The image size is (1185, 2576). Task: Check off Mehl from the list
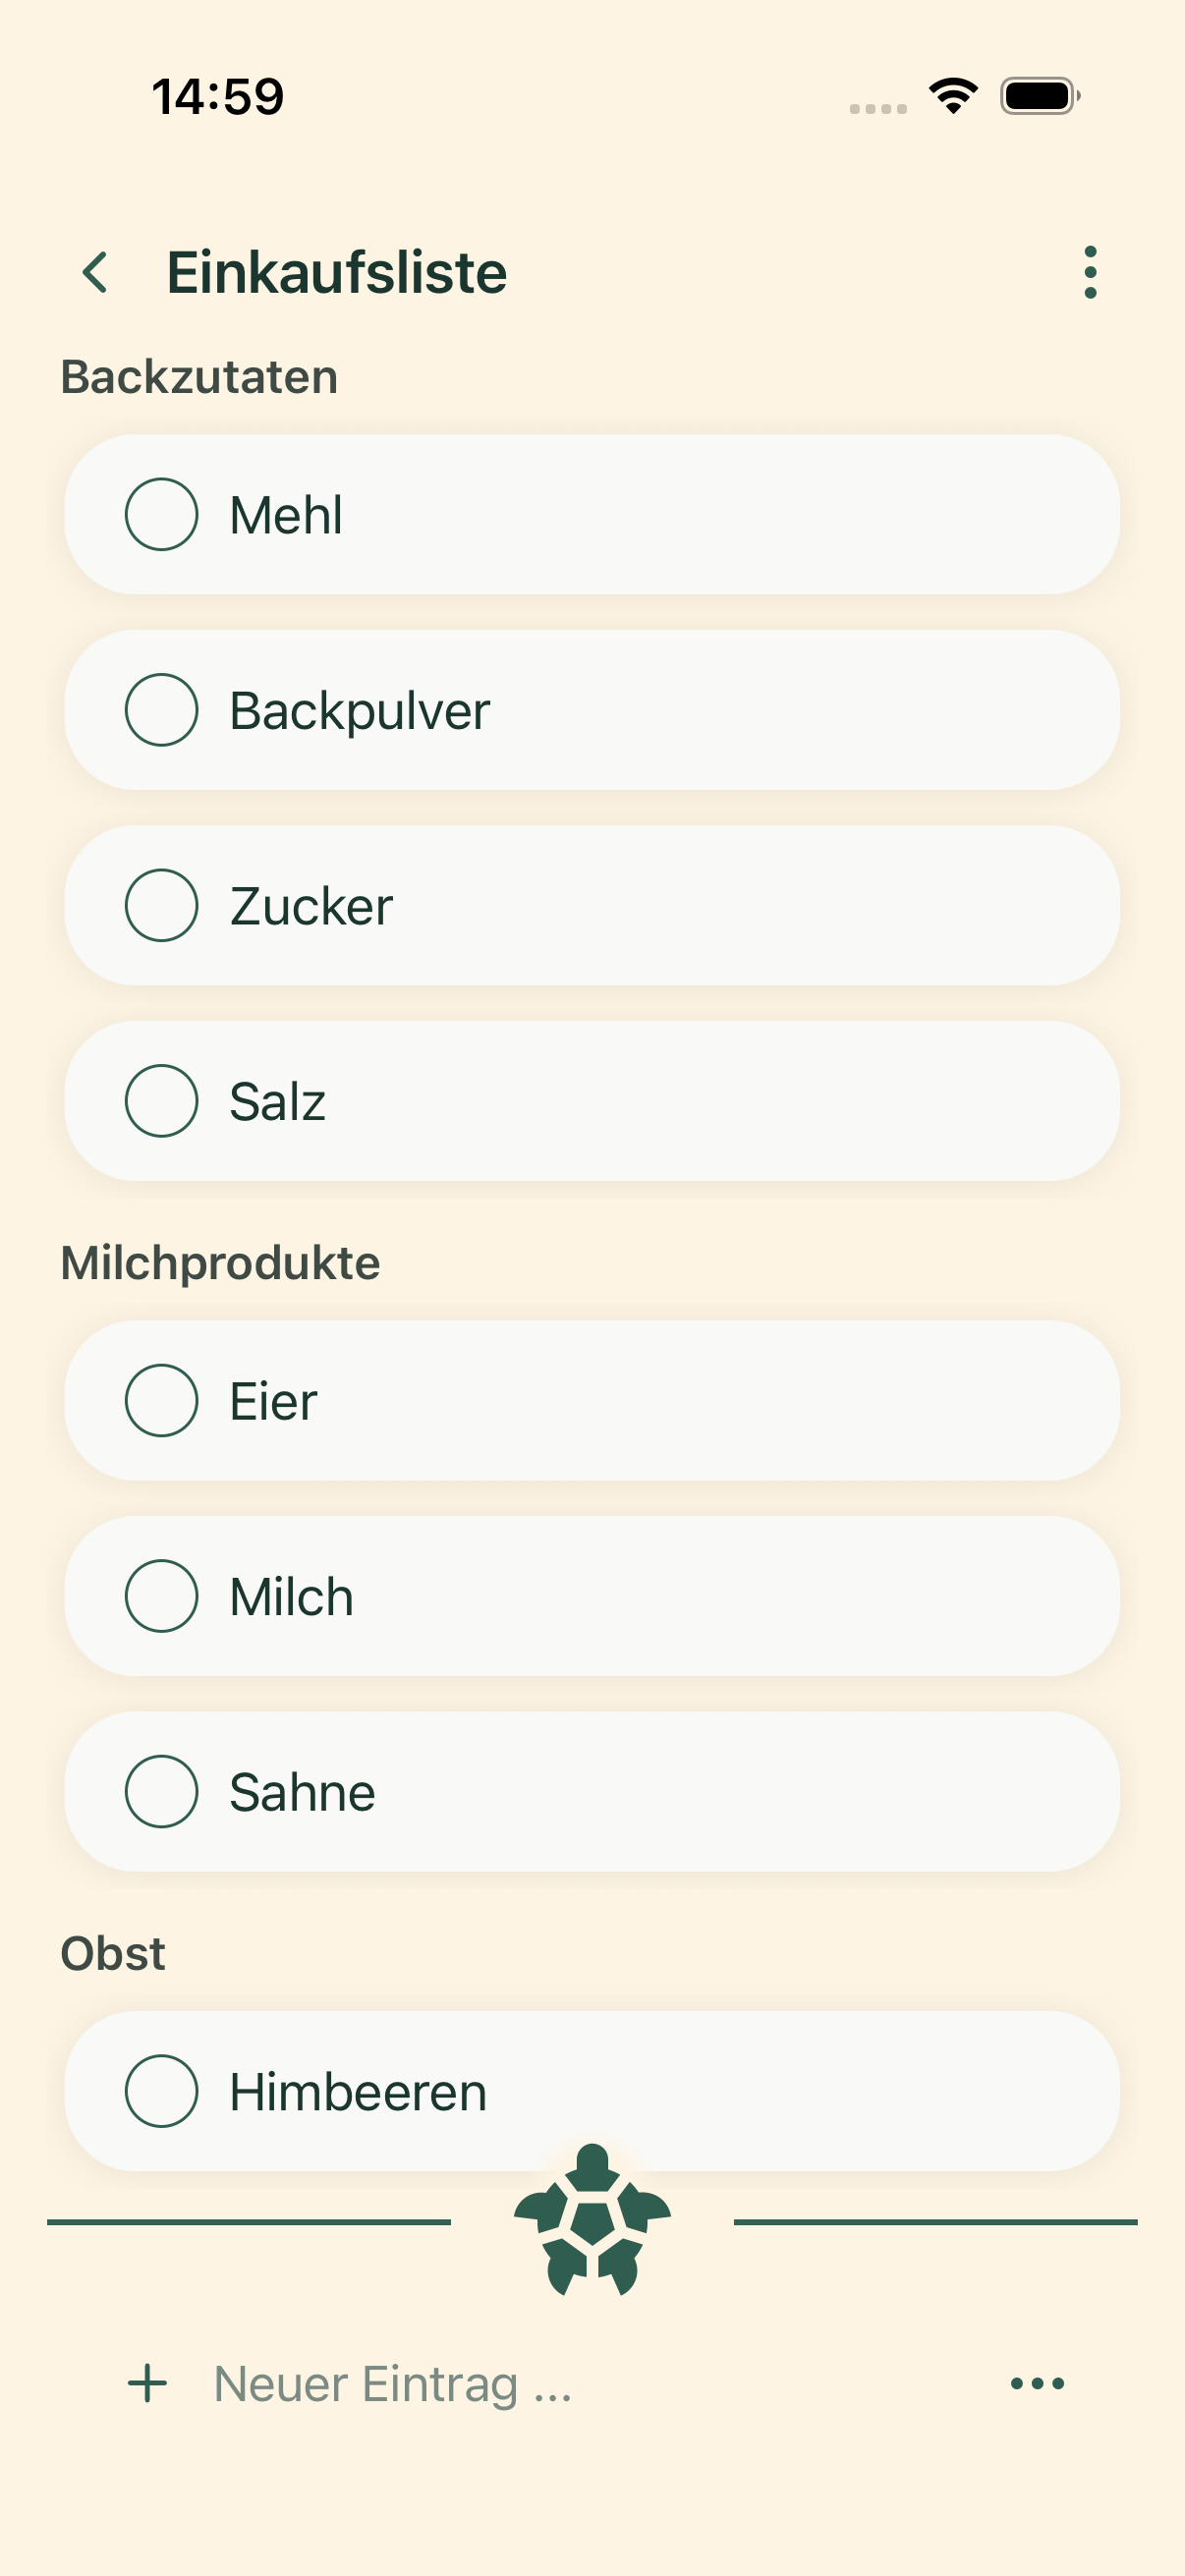[161, 513]
